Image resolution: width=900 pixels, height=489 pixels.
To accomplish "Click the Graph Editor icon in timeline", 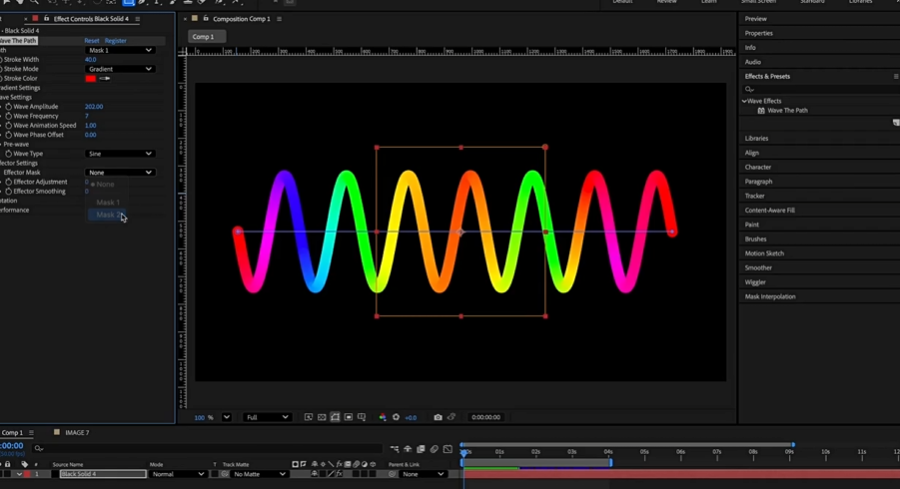I will point(447,449).
